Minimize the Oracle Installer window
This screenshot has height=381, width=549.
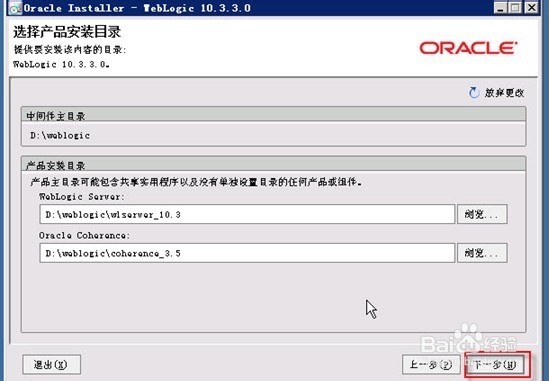pos(500,8)
